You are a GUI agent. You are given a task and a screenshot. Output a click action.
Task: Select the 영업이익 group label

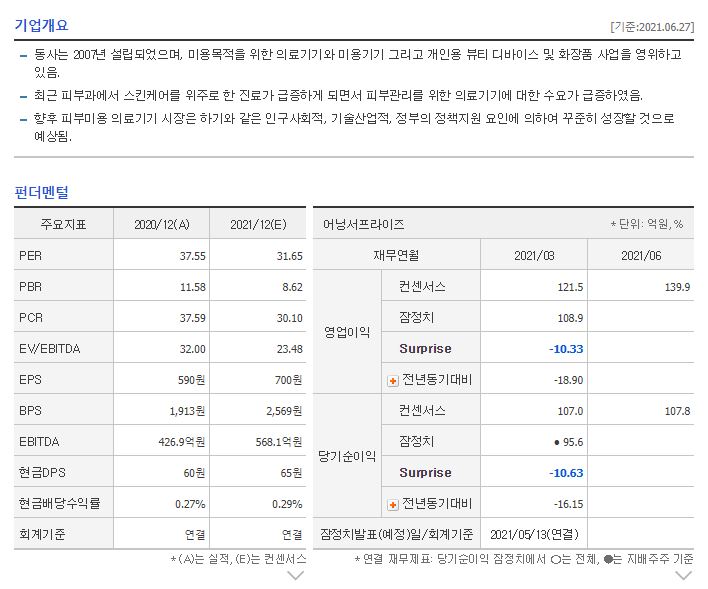click(x=347, y=333)
